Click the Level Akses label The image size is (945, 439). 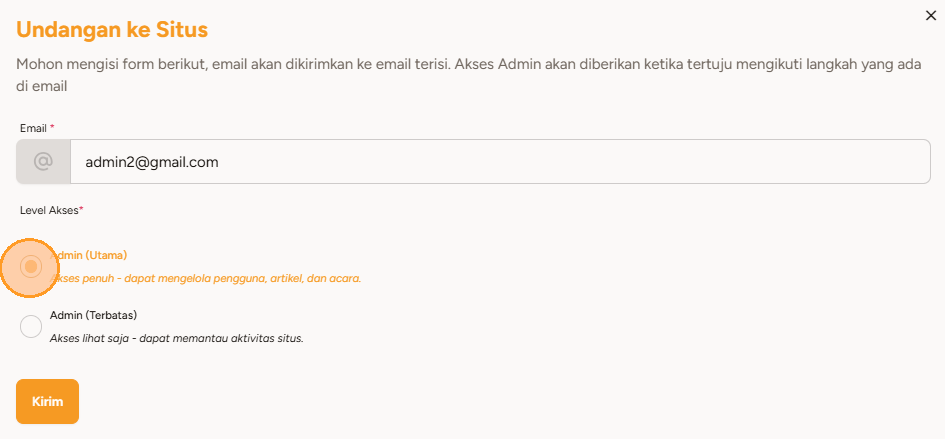pos(48,210)
